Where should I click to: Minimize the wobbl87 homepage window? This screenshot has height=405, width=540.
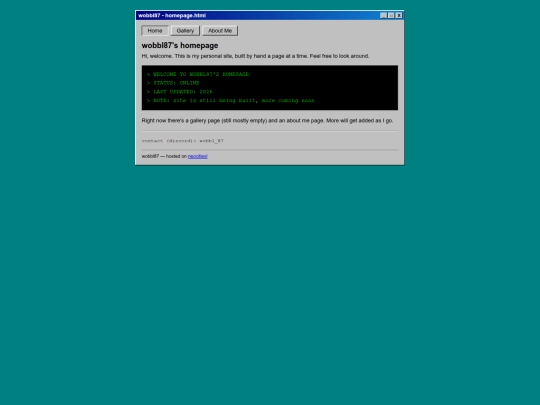(x=383, y=15)
